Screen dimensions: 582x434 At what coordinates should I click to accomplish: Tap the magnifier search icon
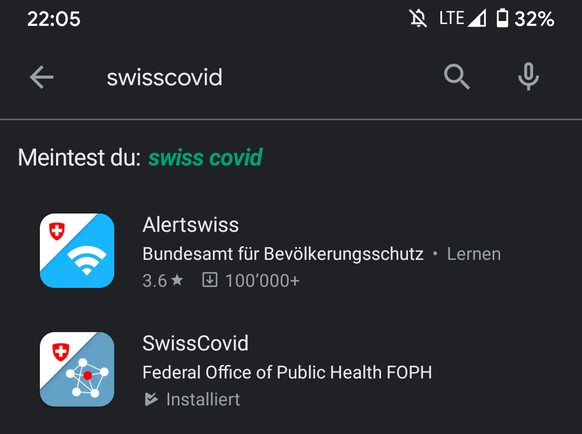point(457,77)
